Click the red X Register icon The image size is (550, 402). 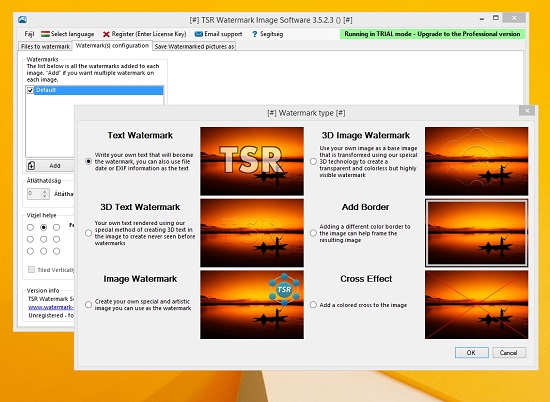(106, 34)
